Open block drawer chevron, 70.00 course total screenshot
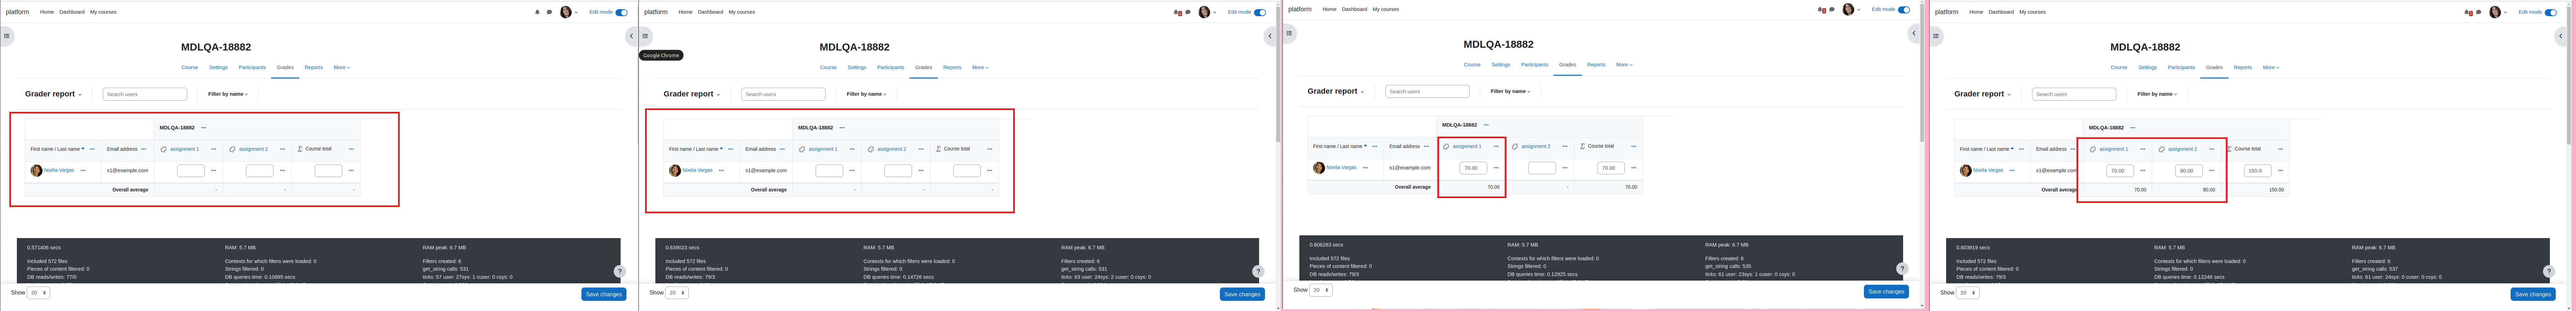 point(1914,33)
